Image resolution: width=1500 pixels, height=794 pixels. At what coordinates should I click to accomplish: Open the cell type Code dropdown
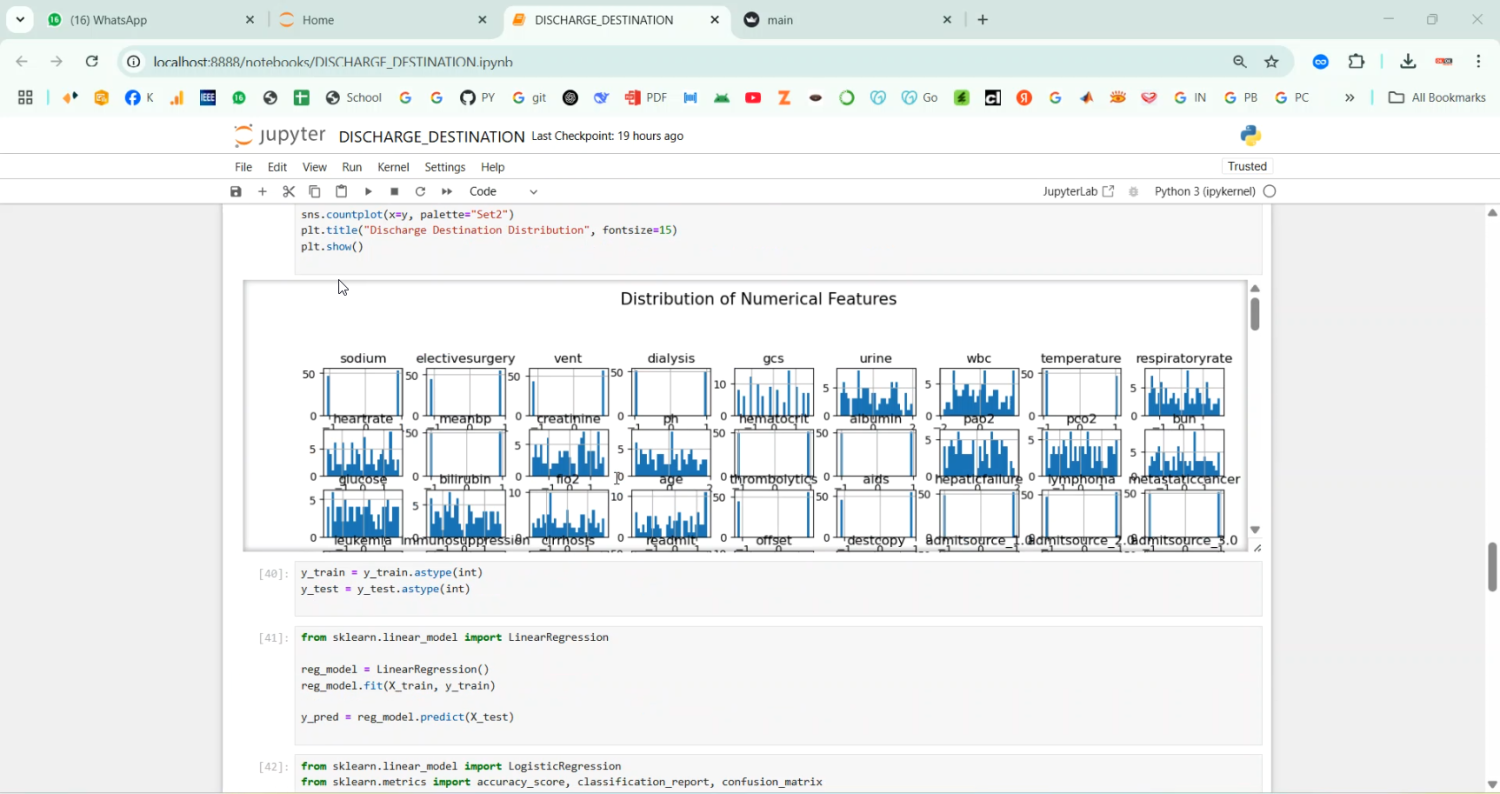tap(503, 191)
